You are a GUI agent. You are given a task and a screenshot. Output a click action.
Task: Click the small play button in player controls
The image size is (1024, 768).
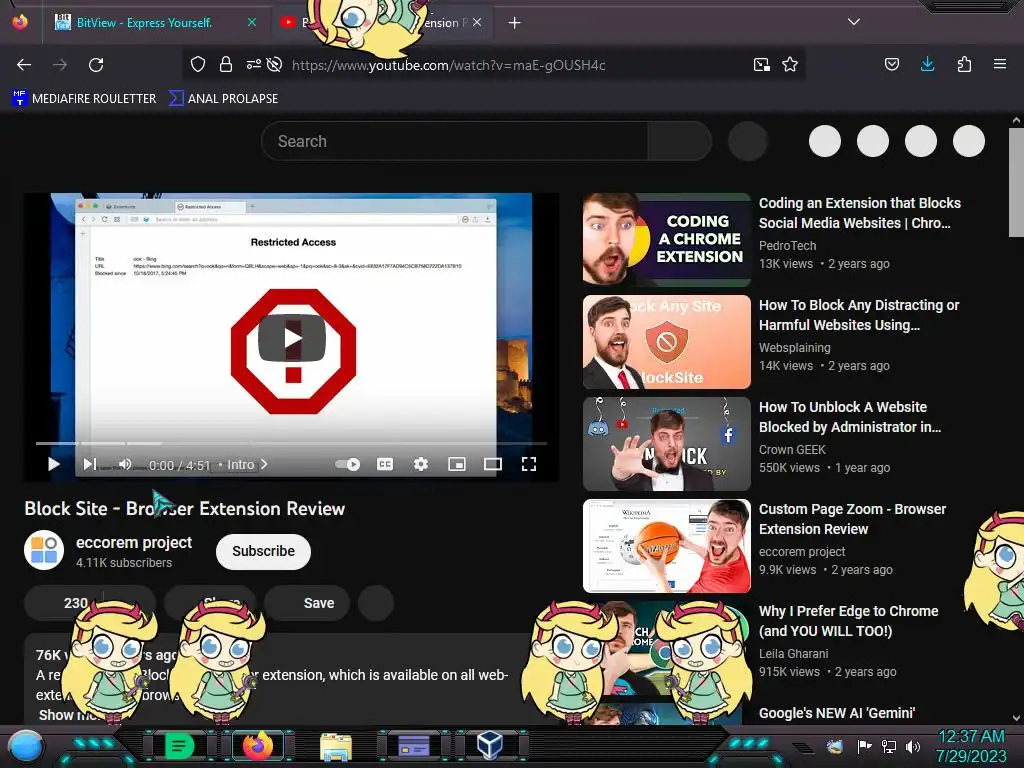tap(54, 464)
